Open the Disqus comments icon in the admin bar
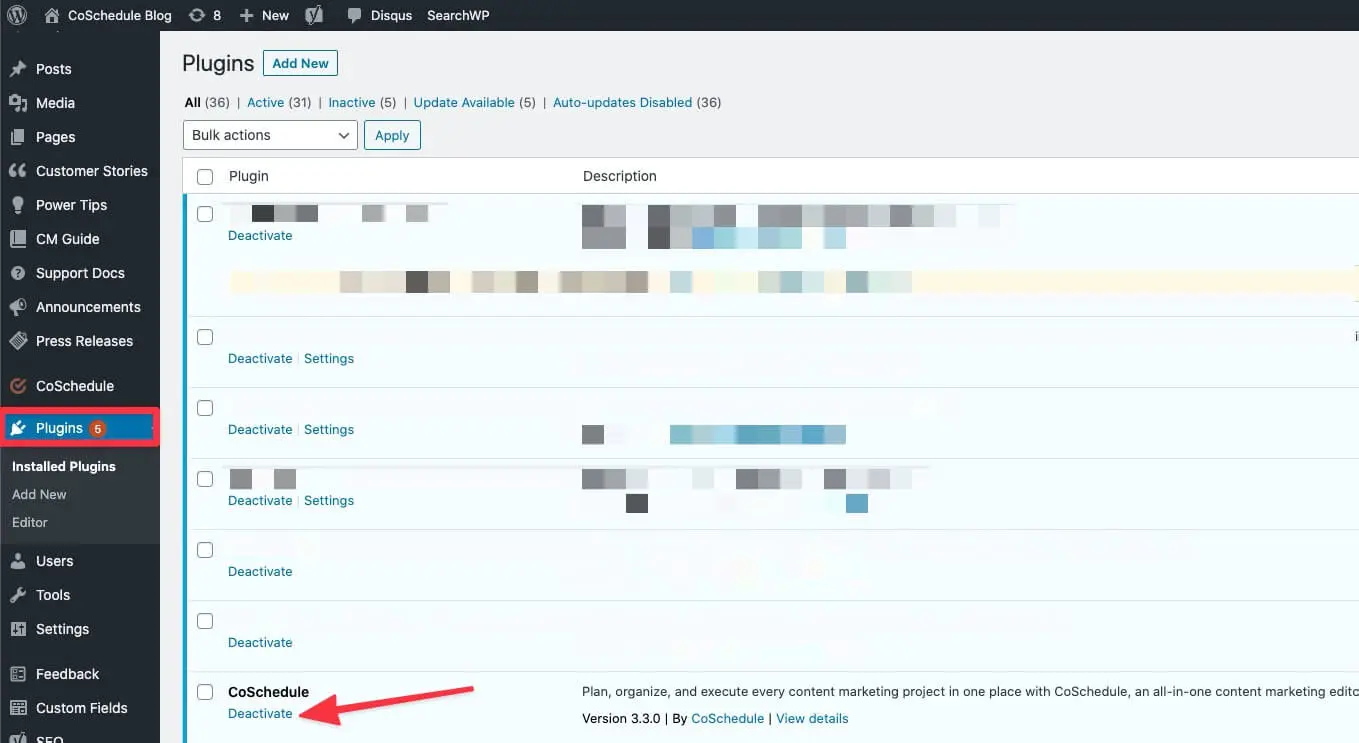1359x743 pixels. tap(354, 15)
